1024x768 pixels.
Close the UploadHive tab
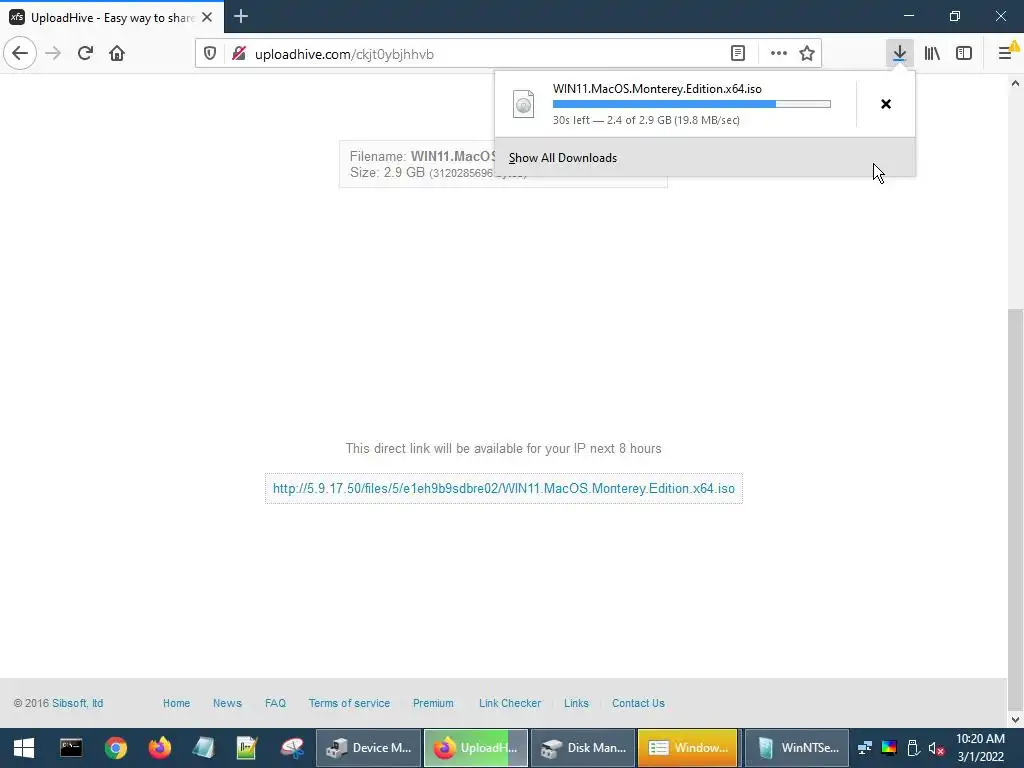207,18
